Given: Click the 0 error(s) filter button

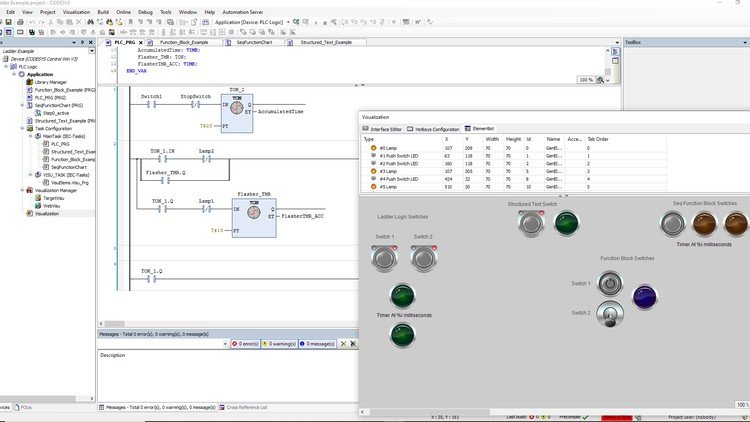Looking at the screenshot, I should coord(245,344).
